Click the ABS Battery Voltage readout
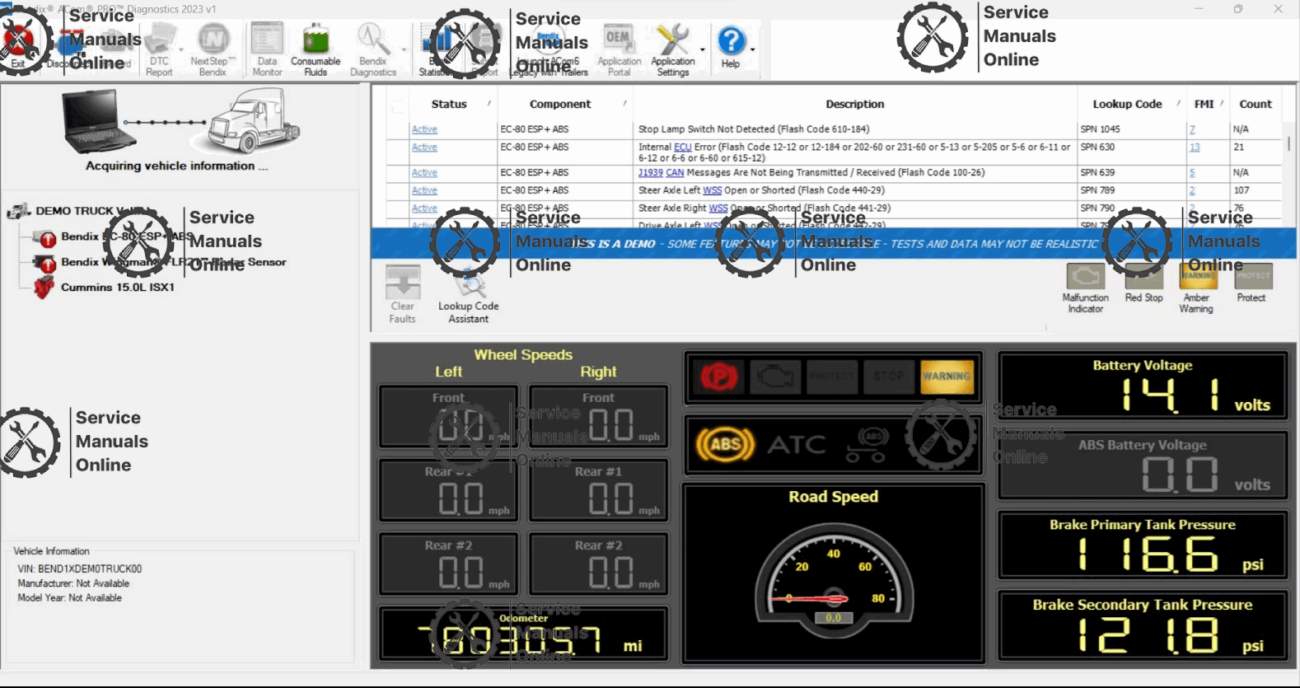 1143,467
